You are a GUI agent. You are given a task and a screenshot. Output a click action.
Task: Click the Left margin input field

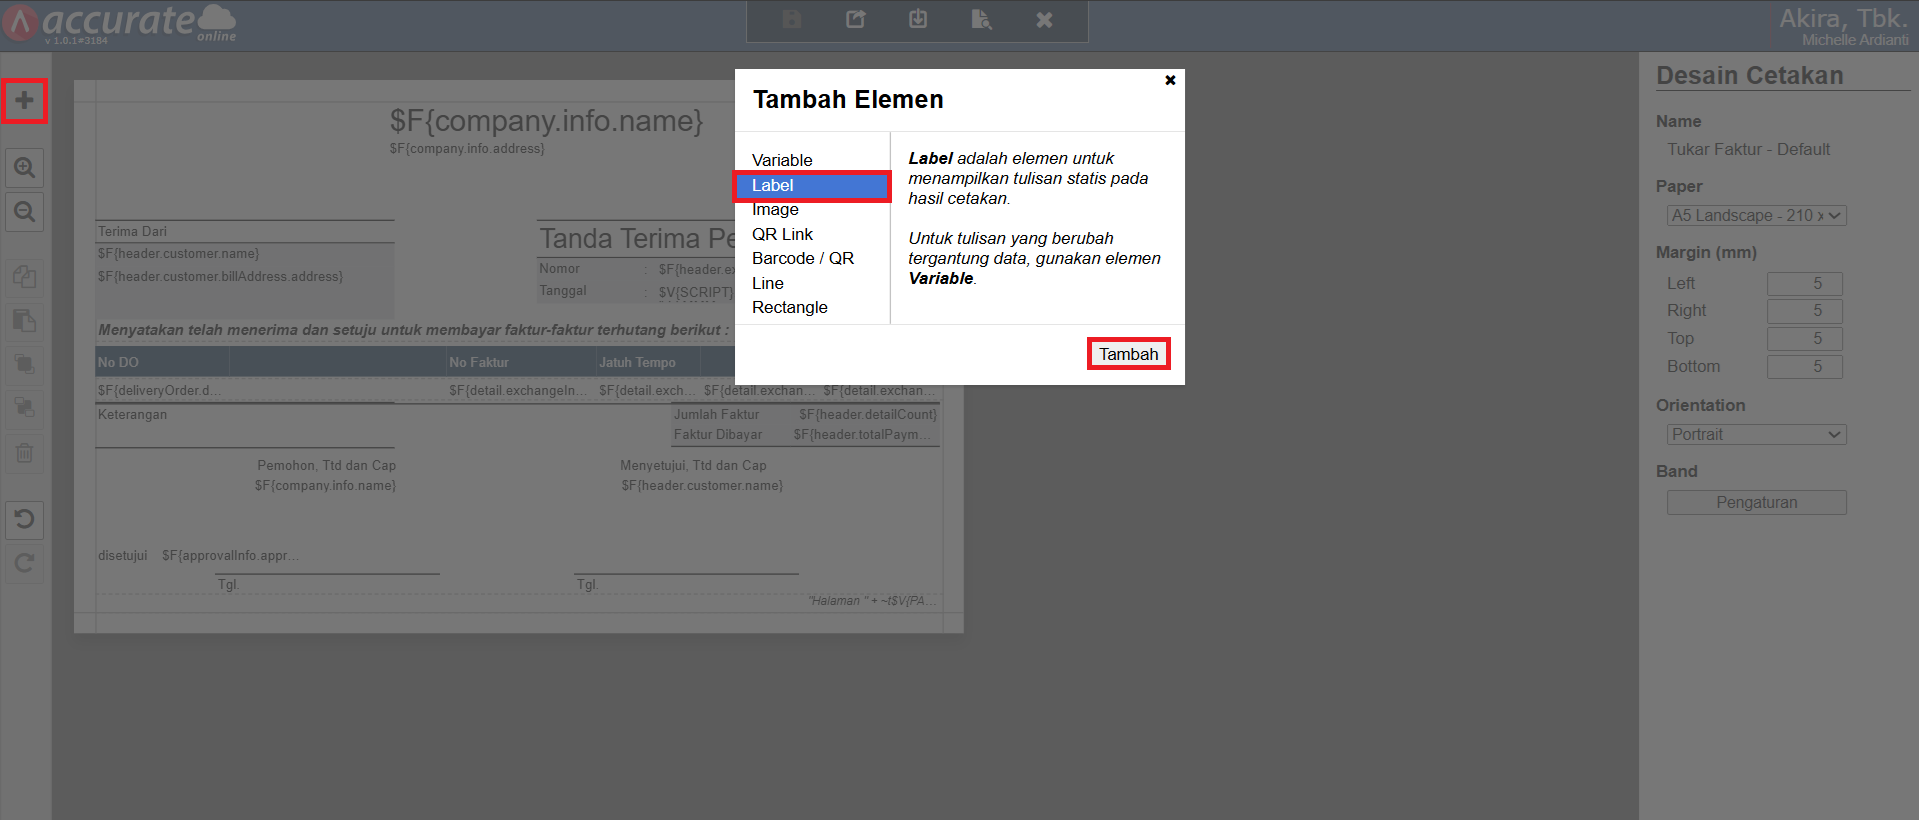[1804, 284]
